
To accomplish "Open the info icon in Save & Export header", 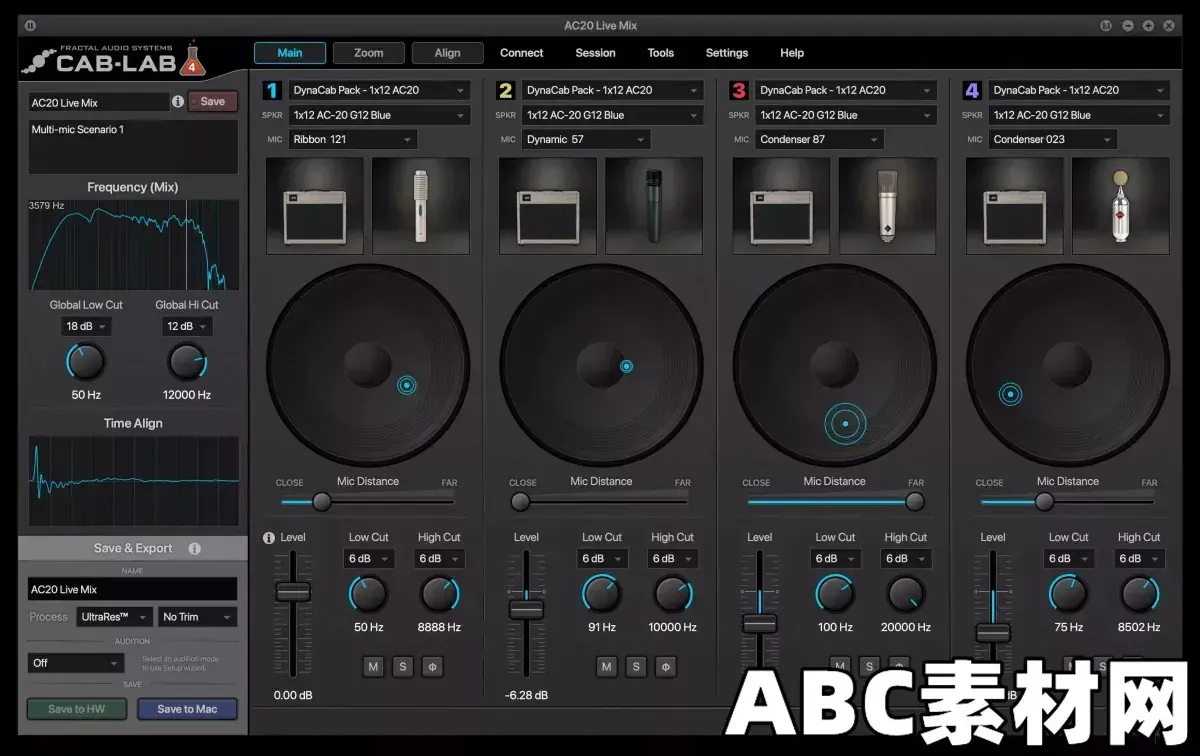I will pyautogui.click(x=193, y=548).
